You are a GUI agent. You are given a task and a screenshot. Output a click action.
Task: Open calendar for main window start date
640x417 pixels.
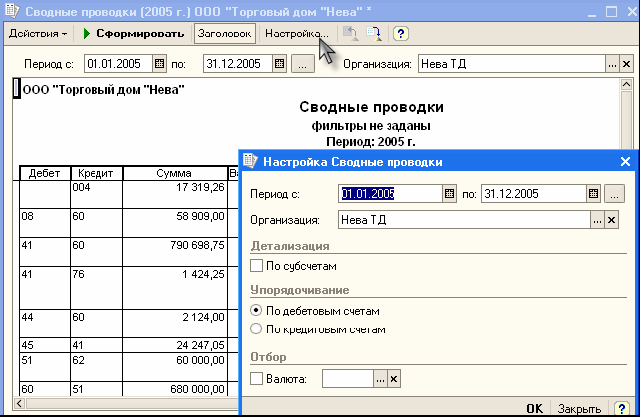coord(159,64)
